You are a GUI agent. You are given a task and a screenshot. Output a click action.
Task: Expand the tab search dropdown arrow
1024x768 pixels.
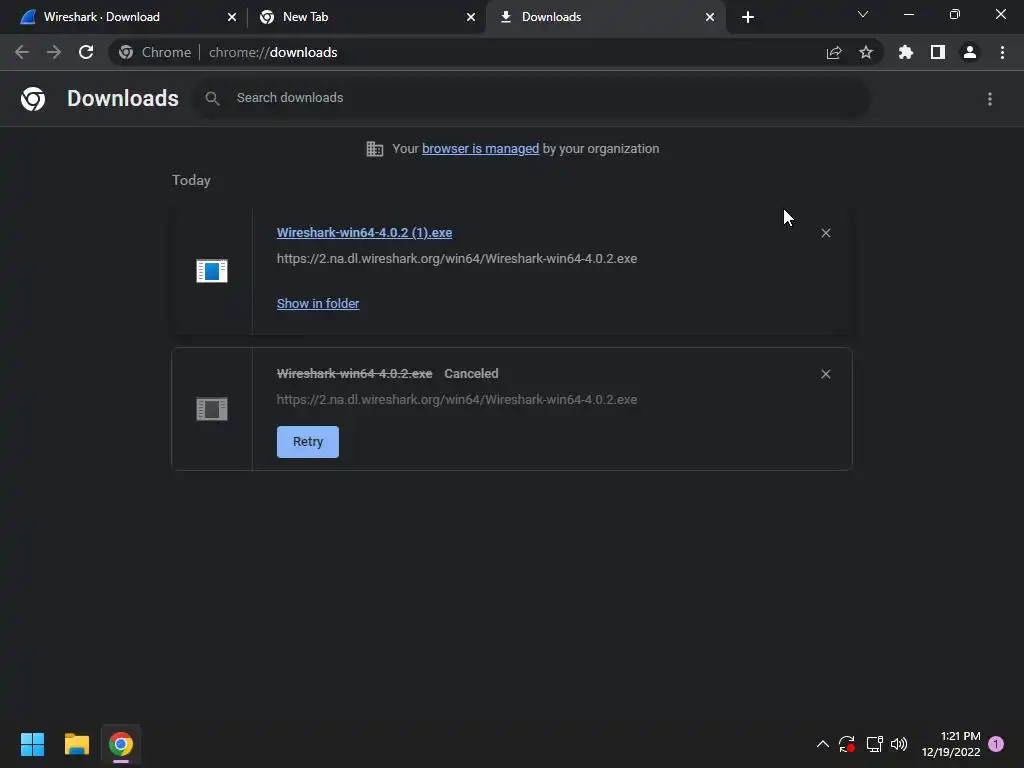[x=863, y=14]
